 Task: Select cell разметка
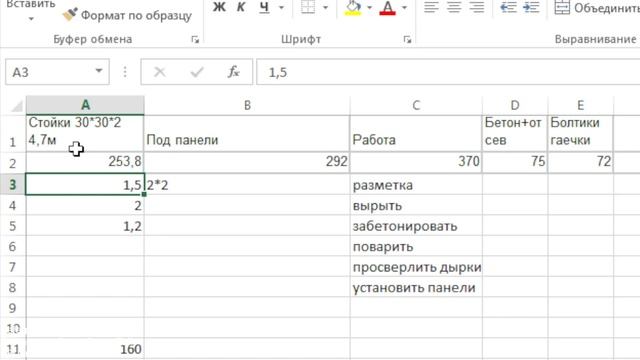click(x=416, y=184)
